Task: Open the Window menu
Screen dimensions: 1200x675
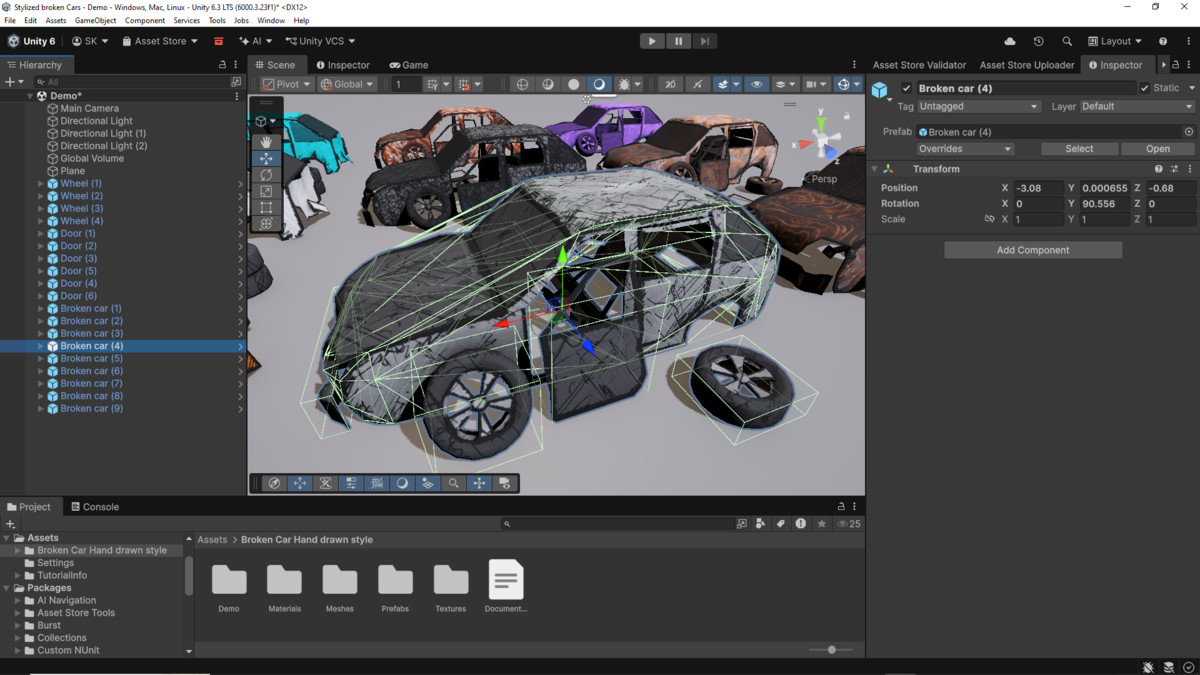Action: 271,20
